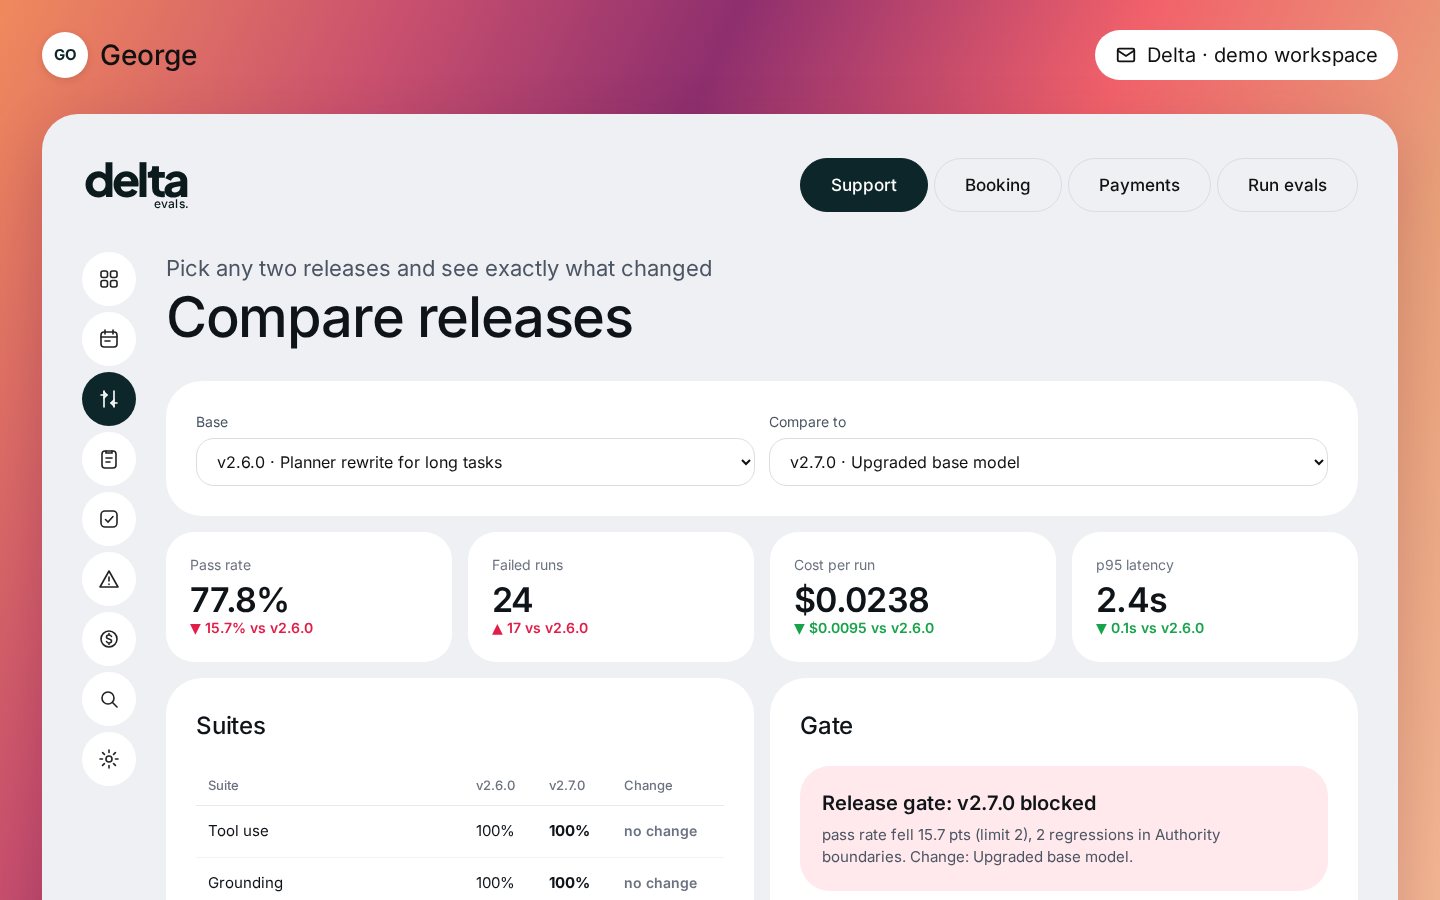Switch to the Payments tab
This screenshot has width=1440, height=900.
(x=1139, y=185)
